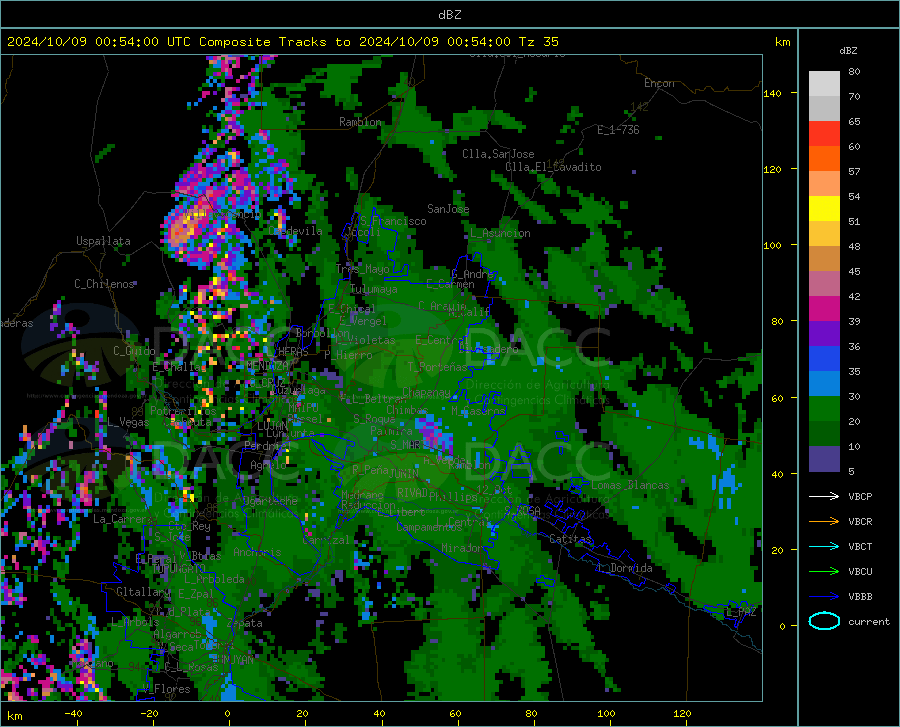Click the '120' tick on bottom axis
Image resolution: width=900 pixels, height=727 pixels.
pyautogui.click(x=682, y=713)
